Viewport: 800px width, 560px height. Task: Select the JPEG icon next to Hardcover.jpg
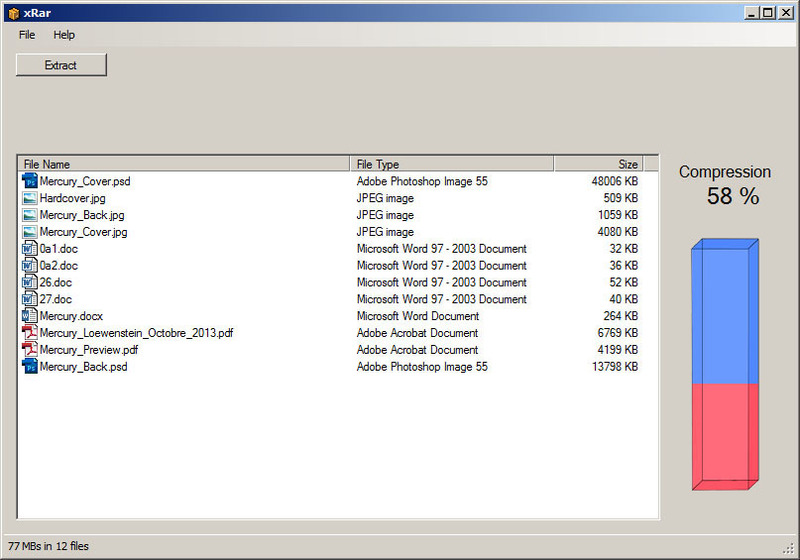point(29,199)
